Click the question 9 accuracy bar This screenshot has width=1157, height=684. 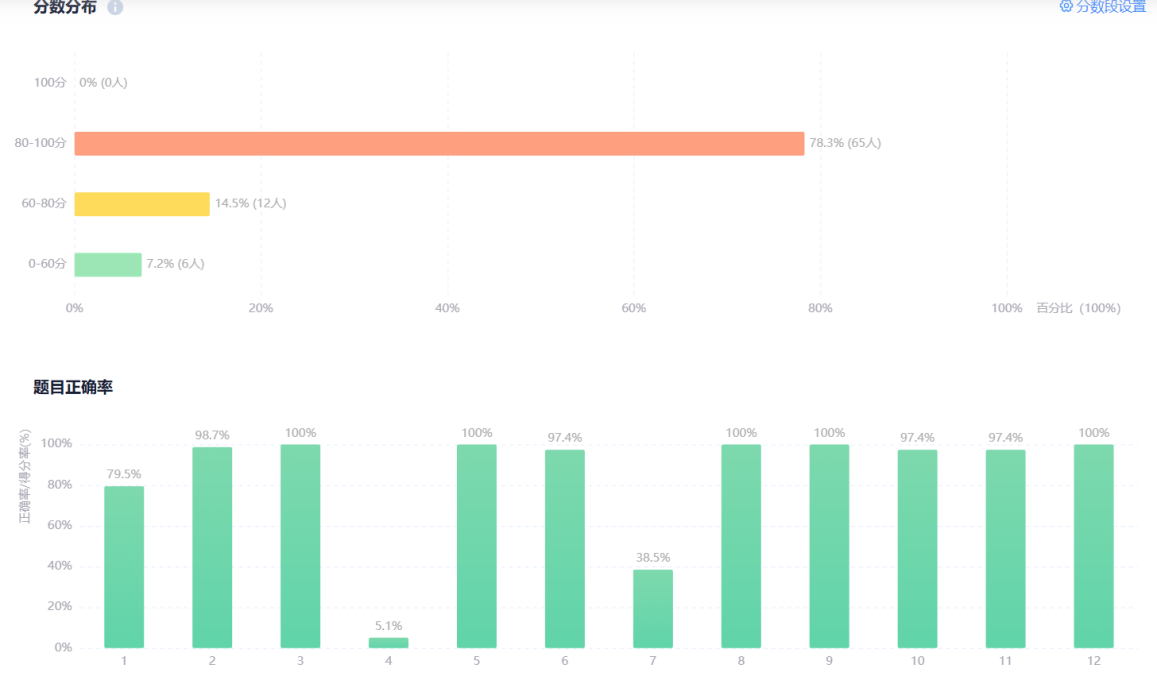(x=829, y=546)
